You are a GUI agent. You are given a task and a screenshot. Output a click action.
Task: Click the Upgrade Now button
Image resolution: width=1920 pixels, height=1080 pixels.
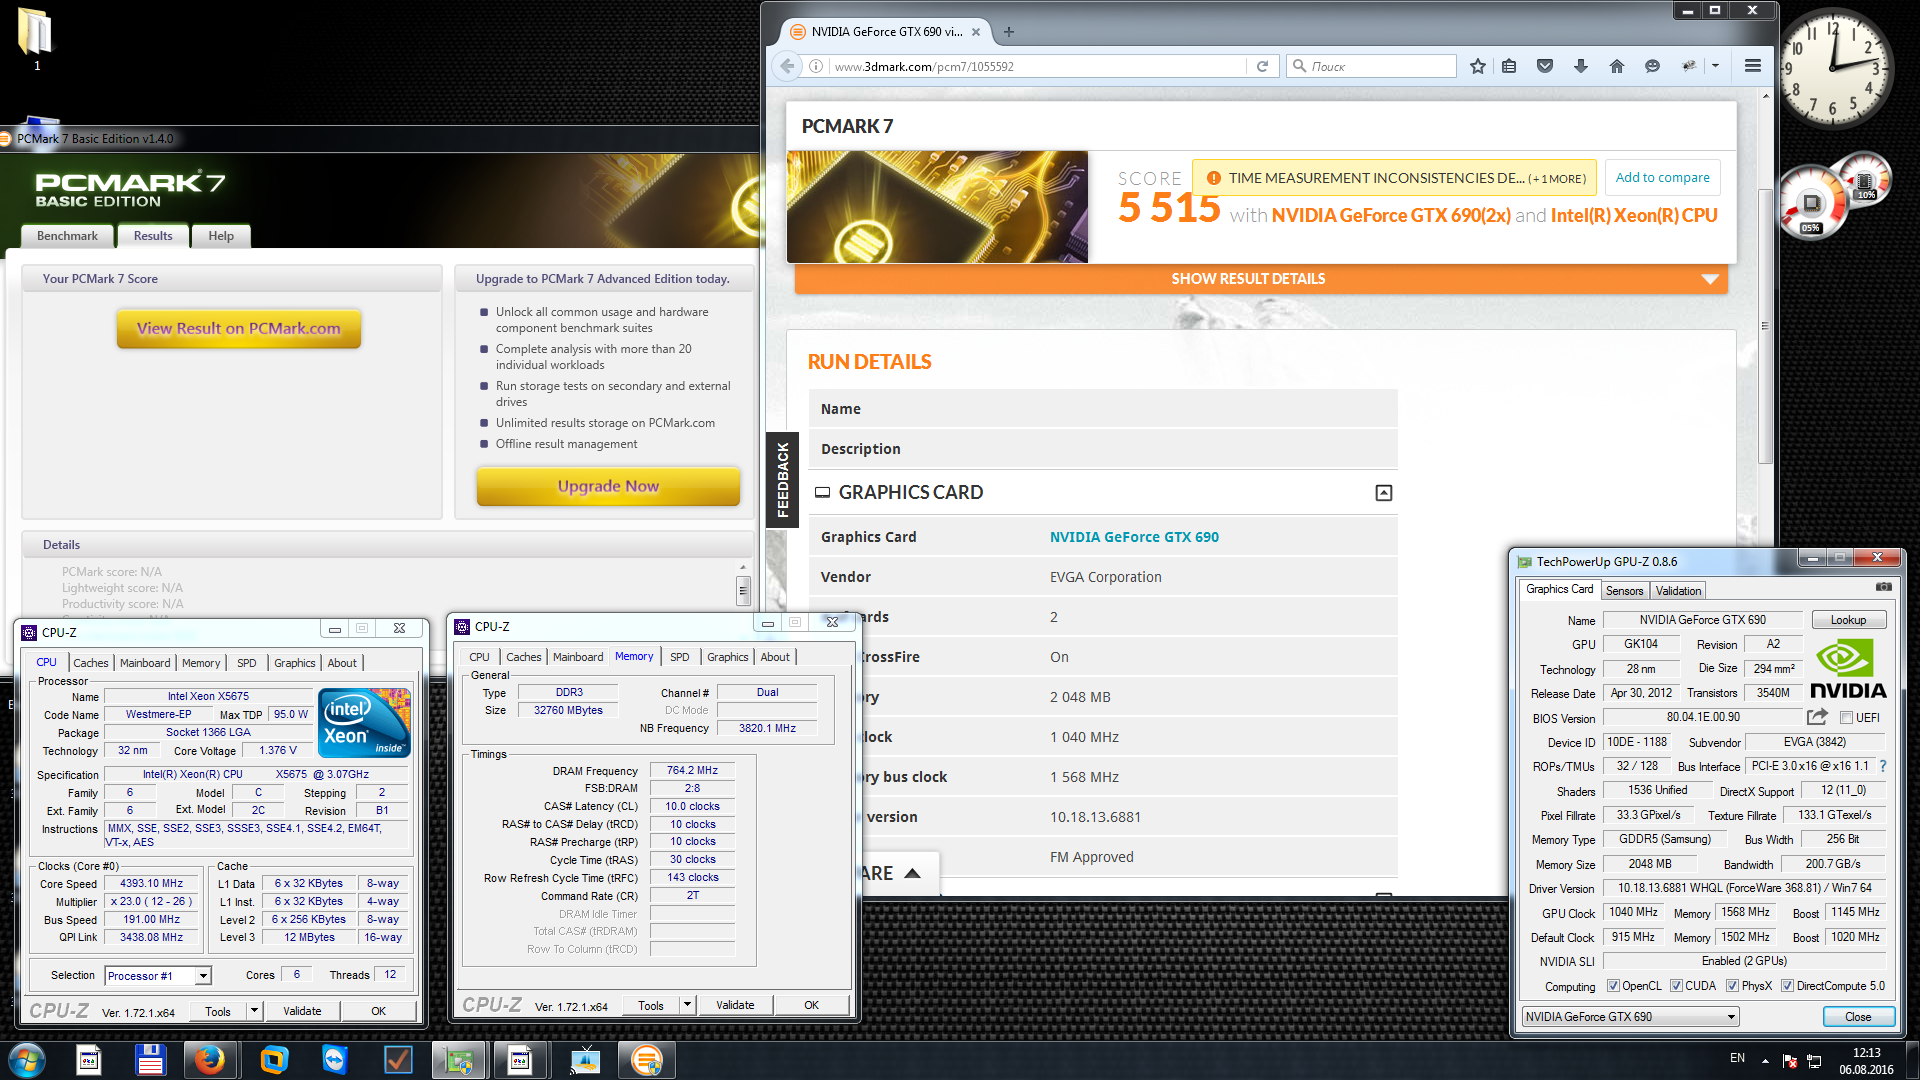pyautogui.click(x=608, y=487)
